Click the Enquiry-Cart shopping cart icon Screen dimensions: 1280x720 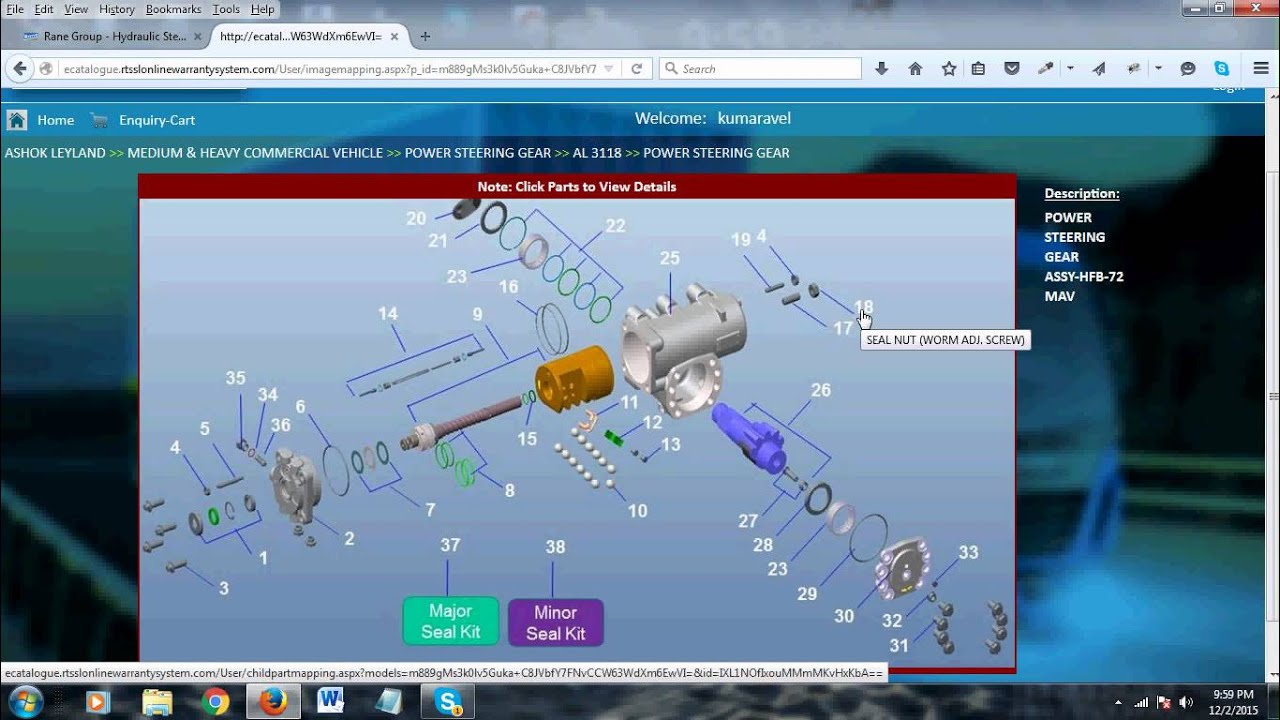point(99,120)
